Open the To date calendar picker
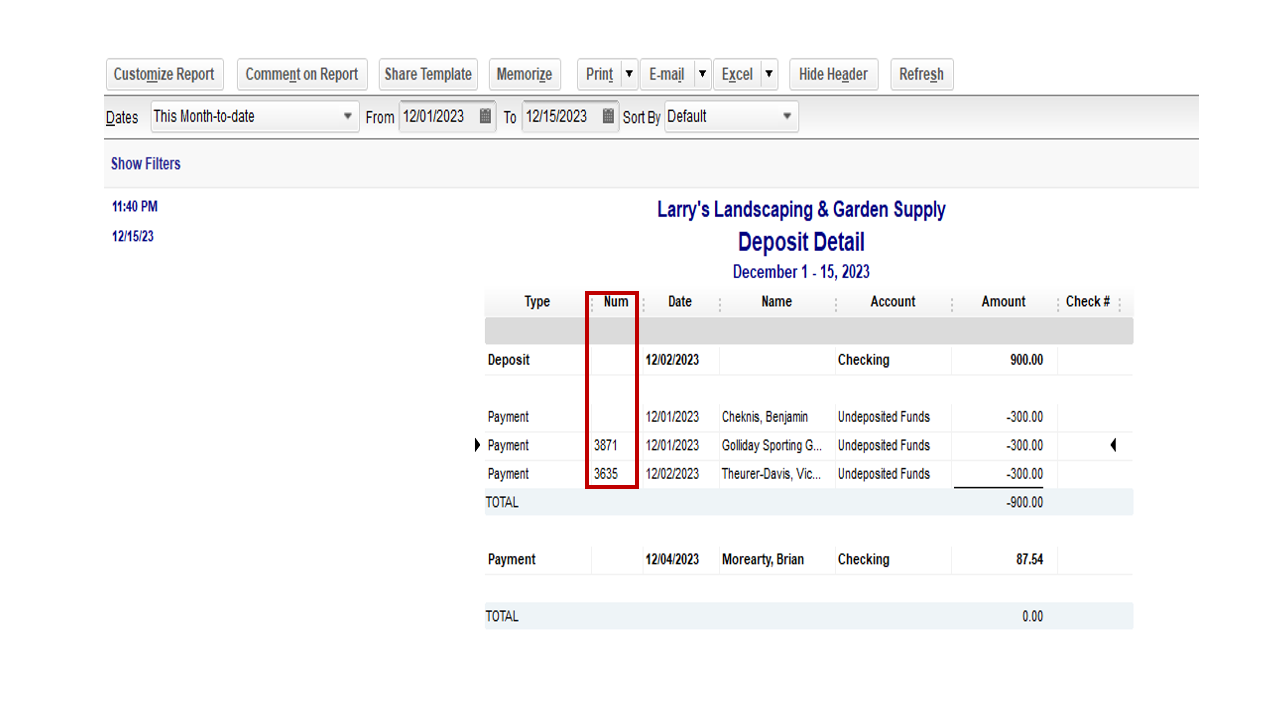This screenshot has width=1280, height=720. pyautogui.click(x=609, y=116)
